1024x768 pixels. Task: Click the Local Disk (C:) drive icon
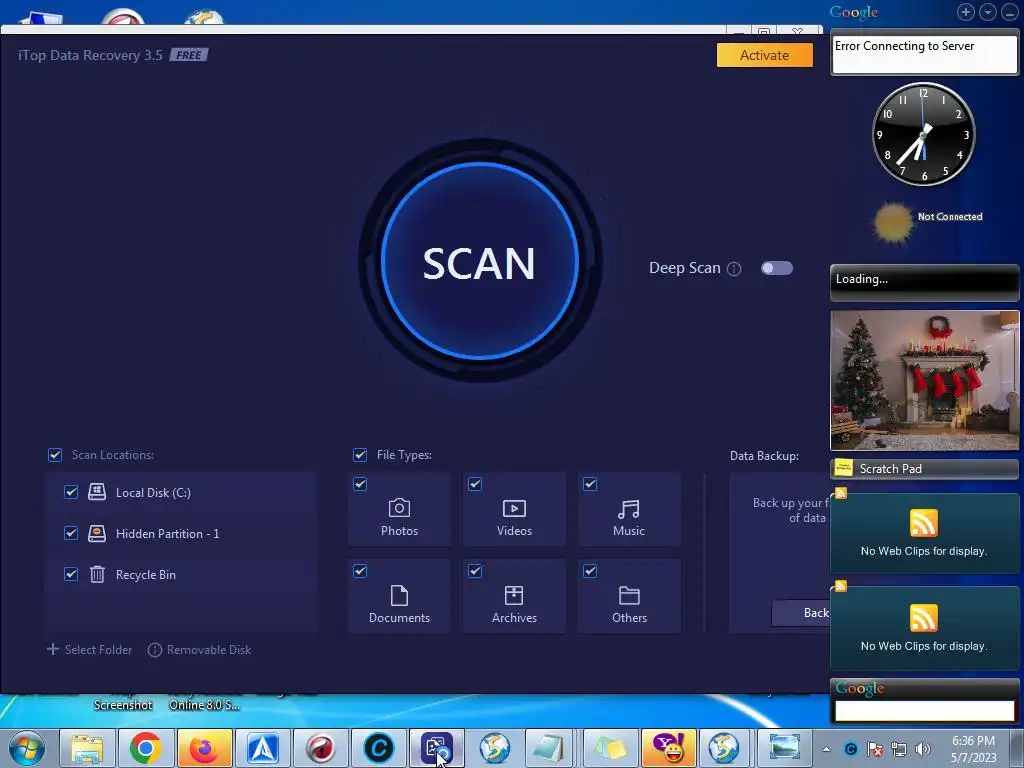pos(97,492)
